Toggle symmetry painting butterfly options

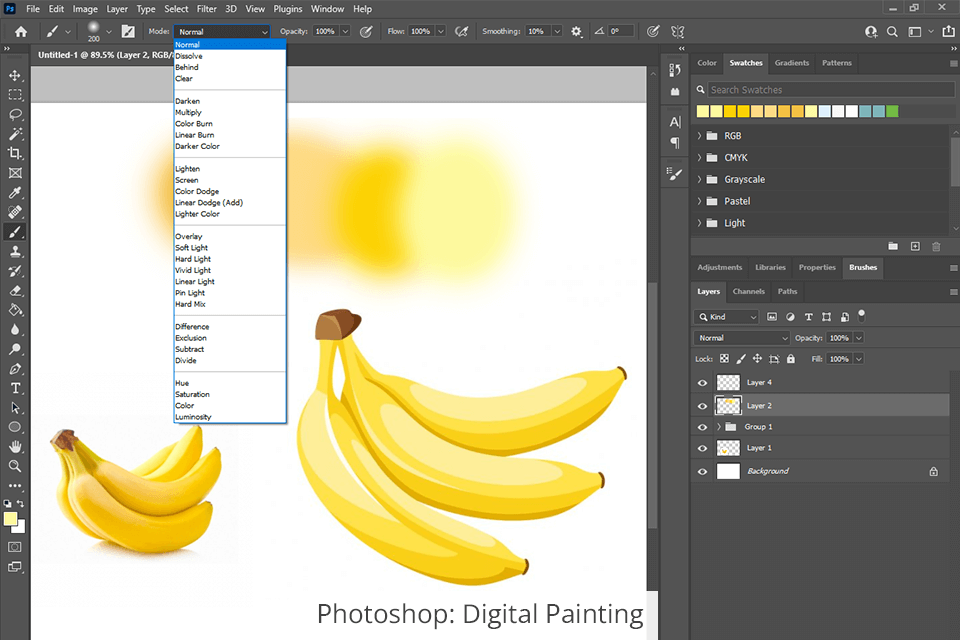tap(677, 31)
